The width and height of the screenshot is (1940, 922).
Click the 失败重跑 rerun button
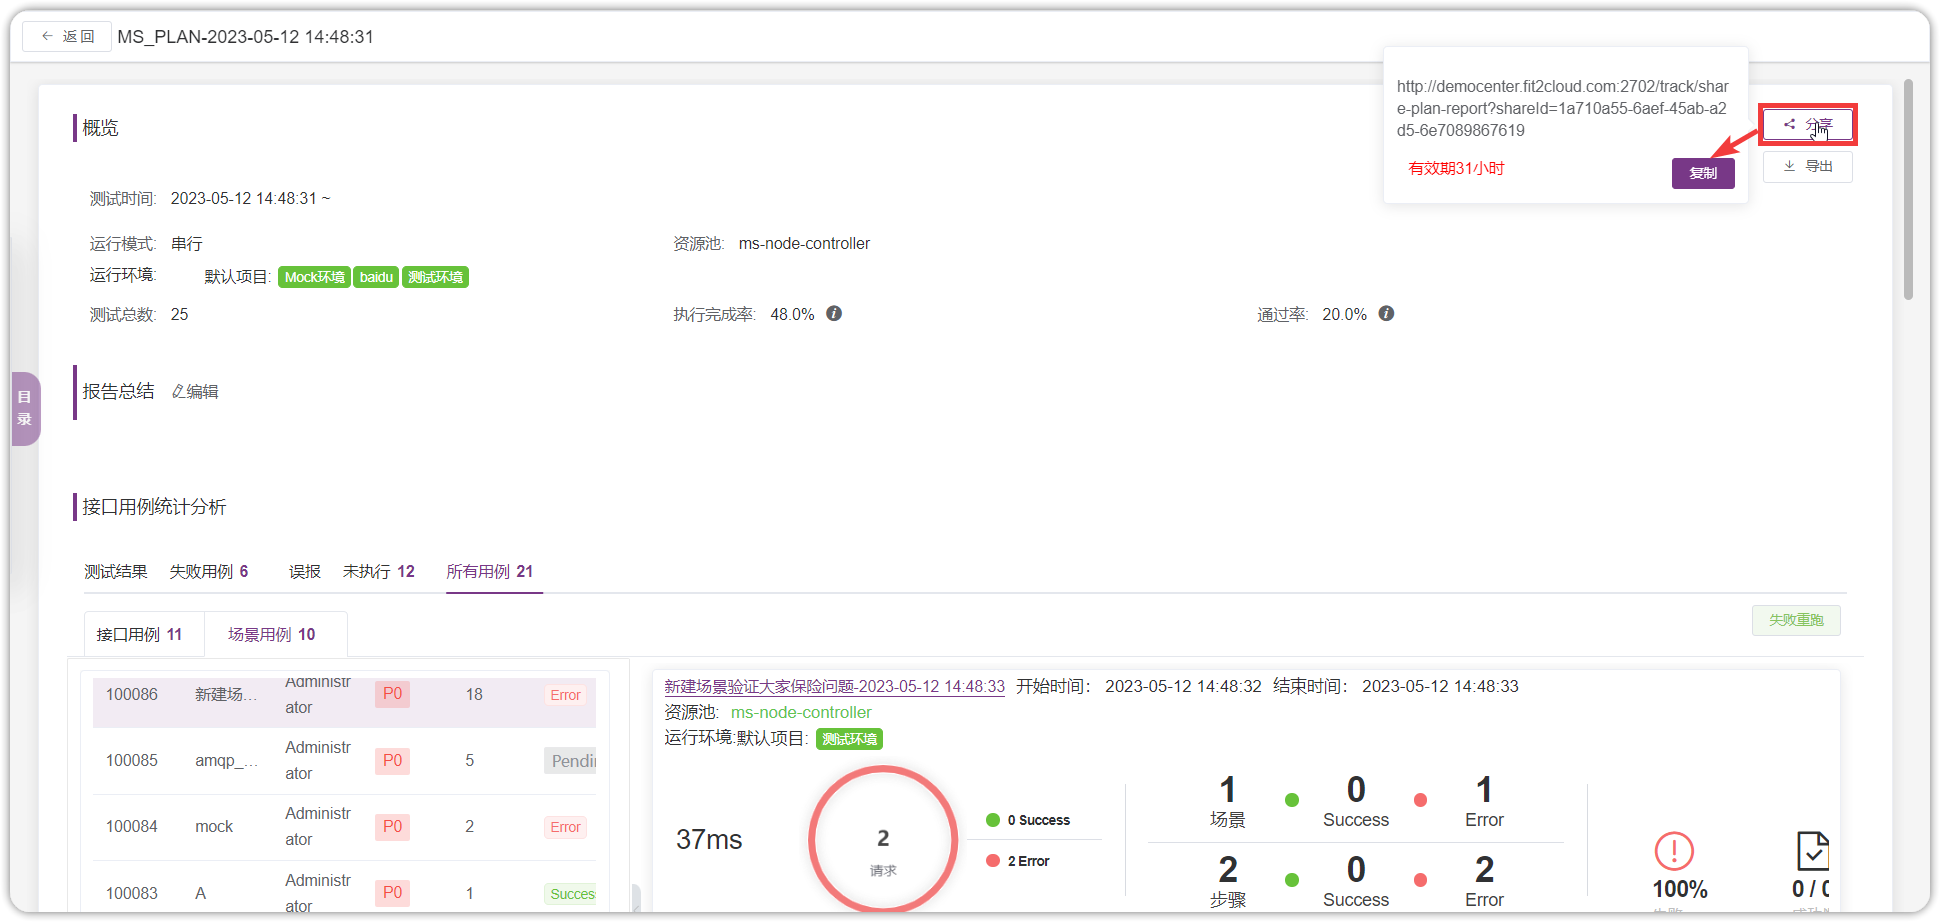(1796, 620)
